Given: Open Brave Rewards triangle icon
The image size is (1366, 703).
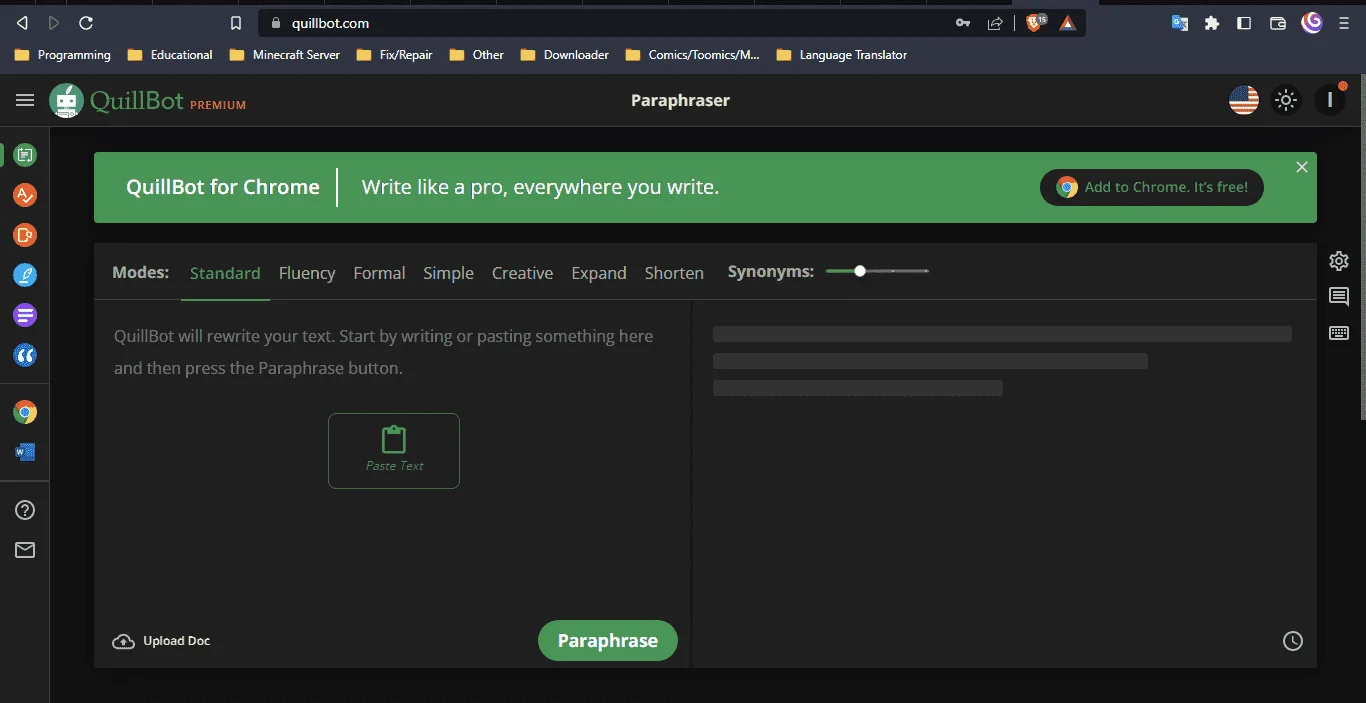Looking at the screenshot, I should [x=1068, y=22].
